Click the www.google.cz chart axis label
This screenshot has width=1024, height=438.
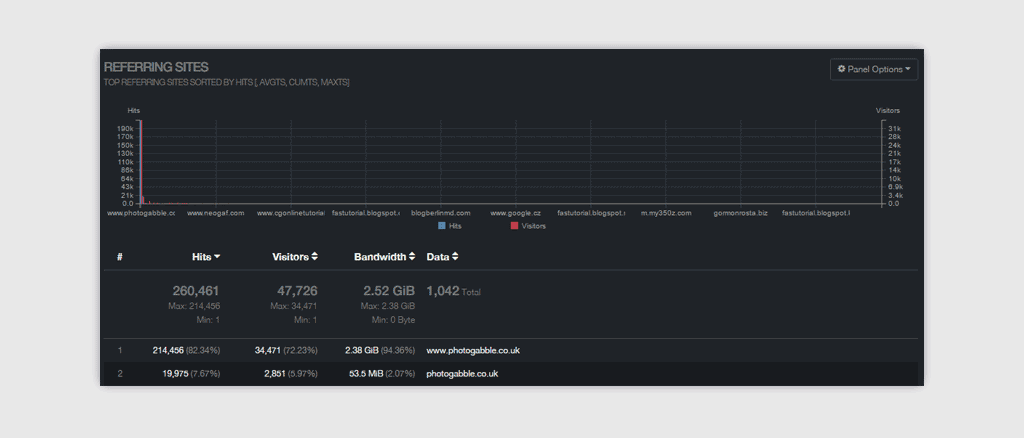[515, 213]
